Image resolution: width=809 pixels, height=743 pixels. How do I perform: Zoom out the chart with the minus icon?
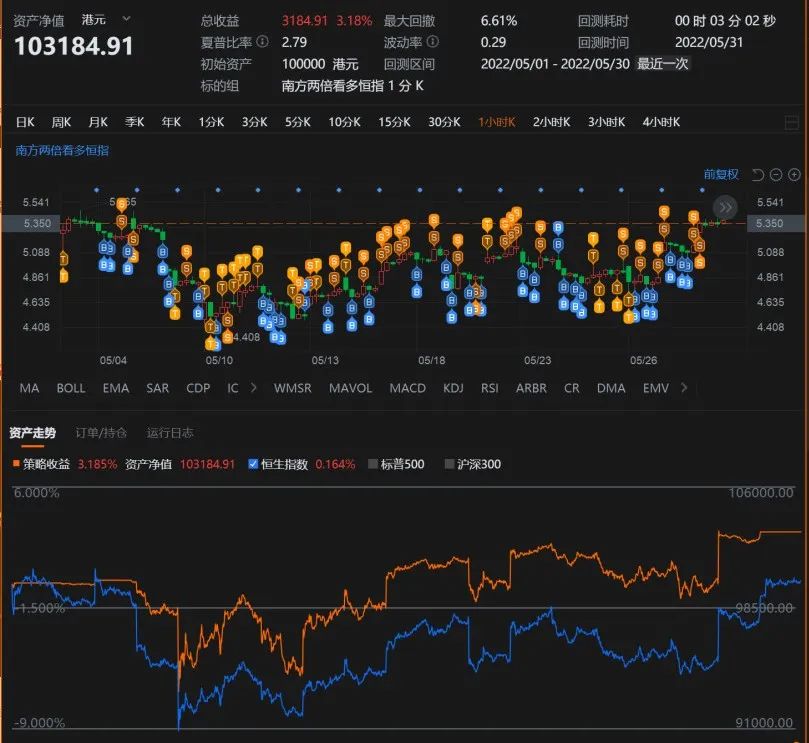pos(776,175)
